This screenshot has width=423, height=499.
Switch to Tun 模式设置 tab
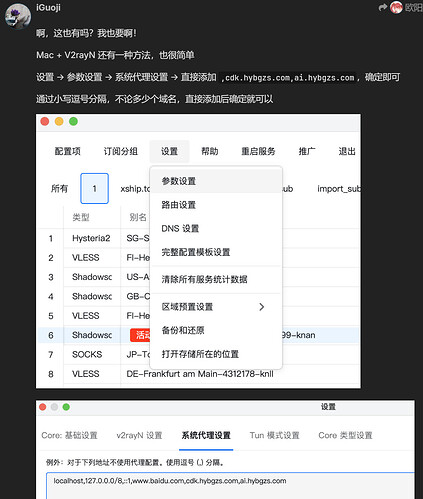tap(275, 435)
